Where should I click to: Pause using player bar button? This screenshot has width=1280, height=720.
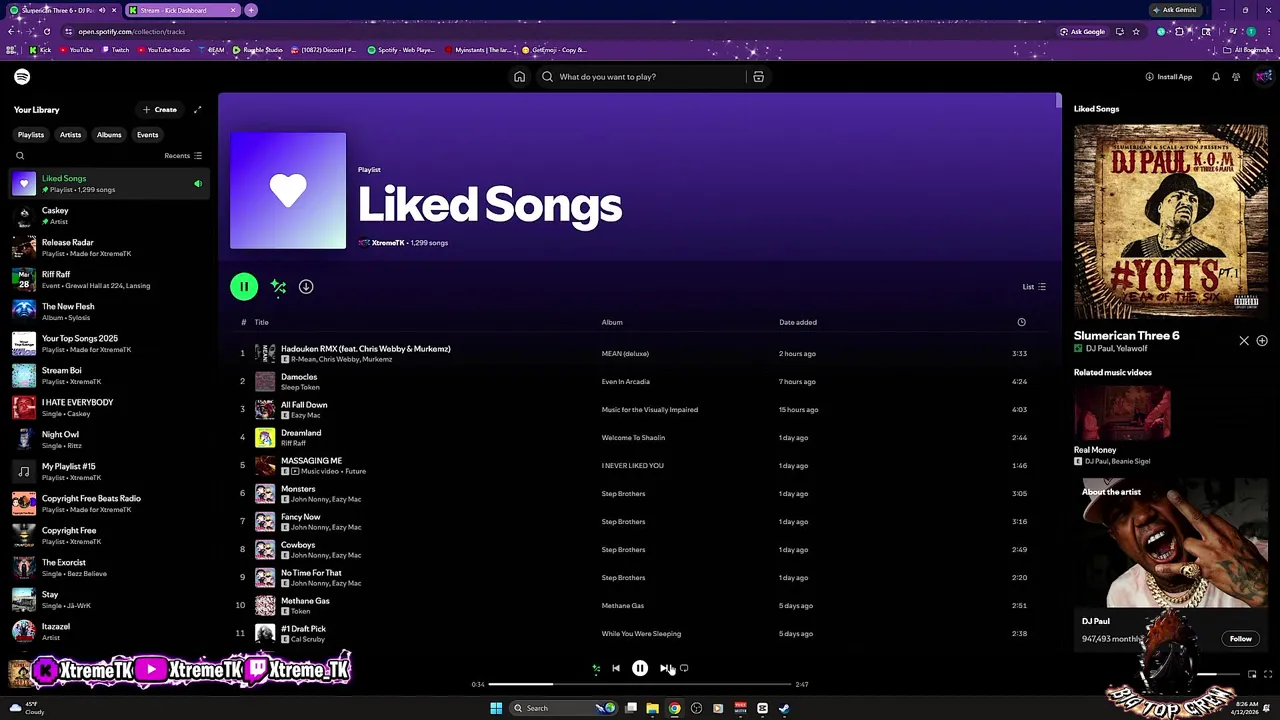coord(640,668)
